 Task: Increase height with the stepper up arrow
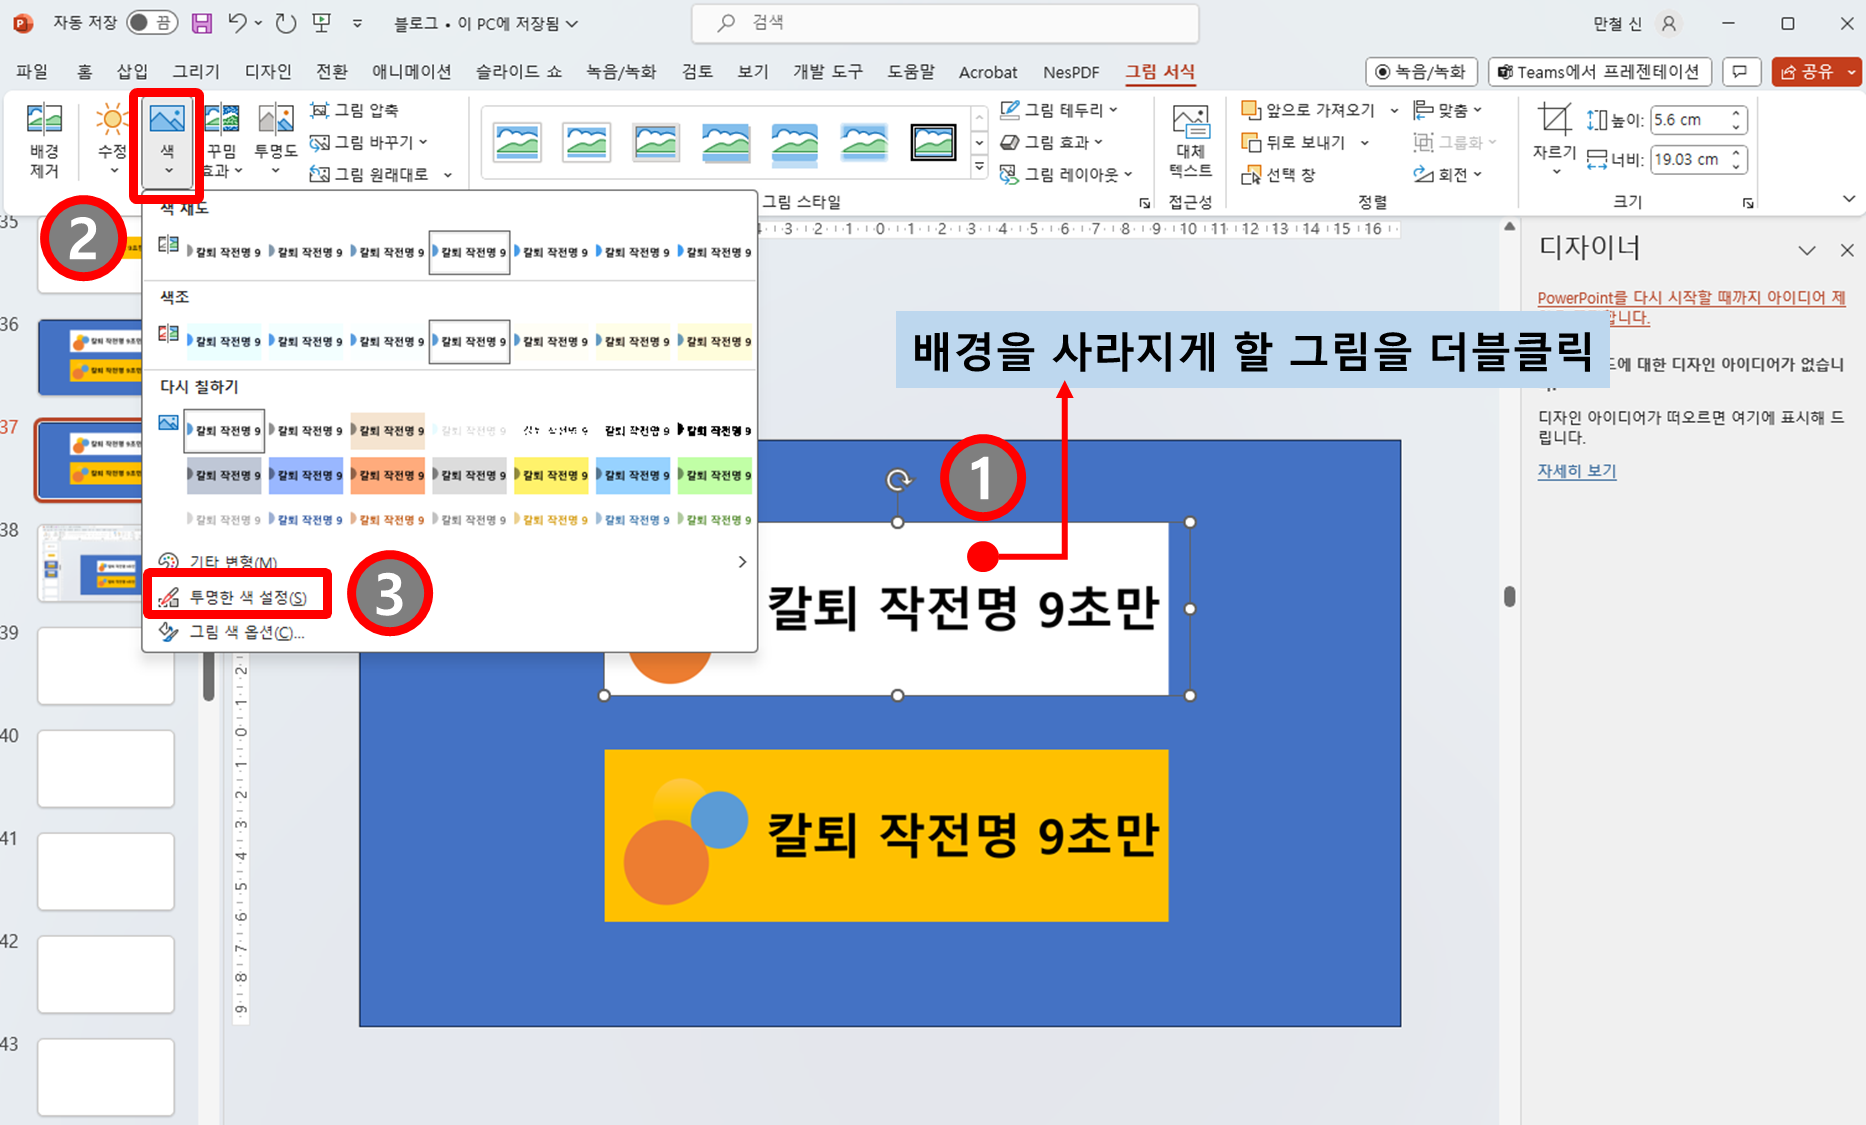pos(1737,114)
